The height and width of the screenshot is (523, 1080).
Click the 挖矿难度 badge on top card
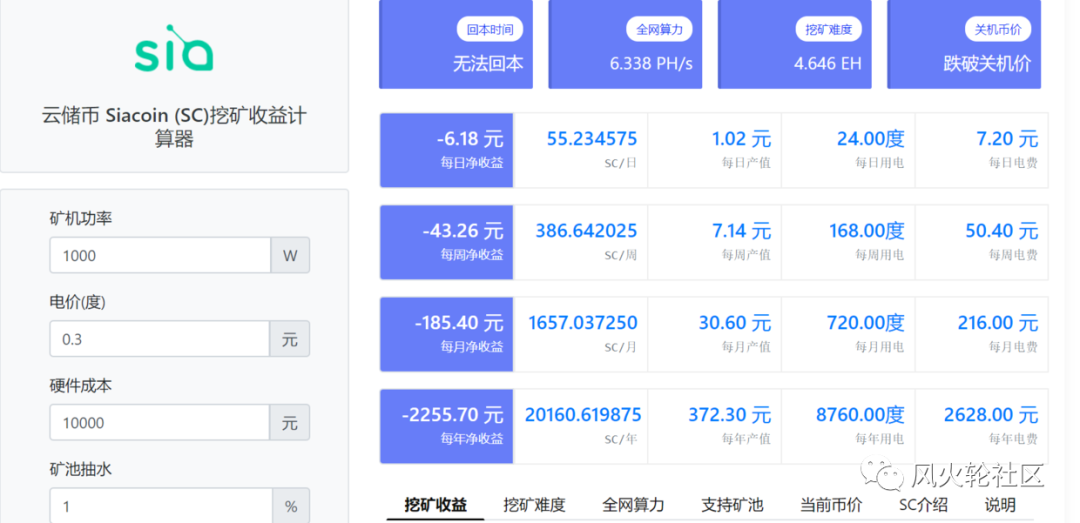[x=829, y=30]
